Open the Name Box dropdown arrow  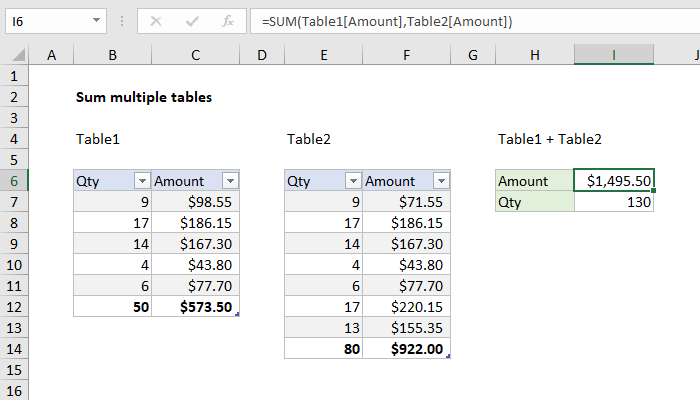tap(95, 20)
